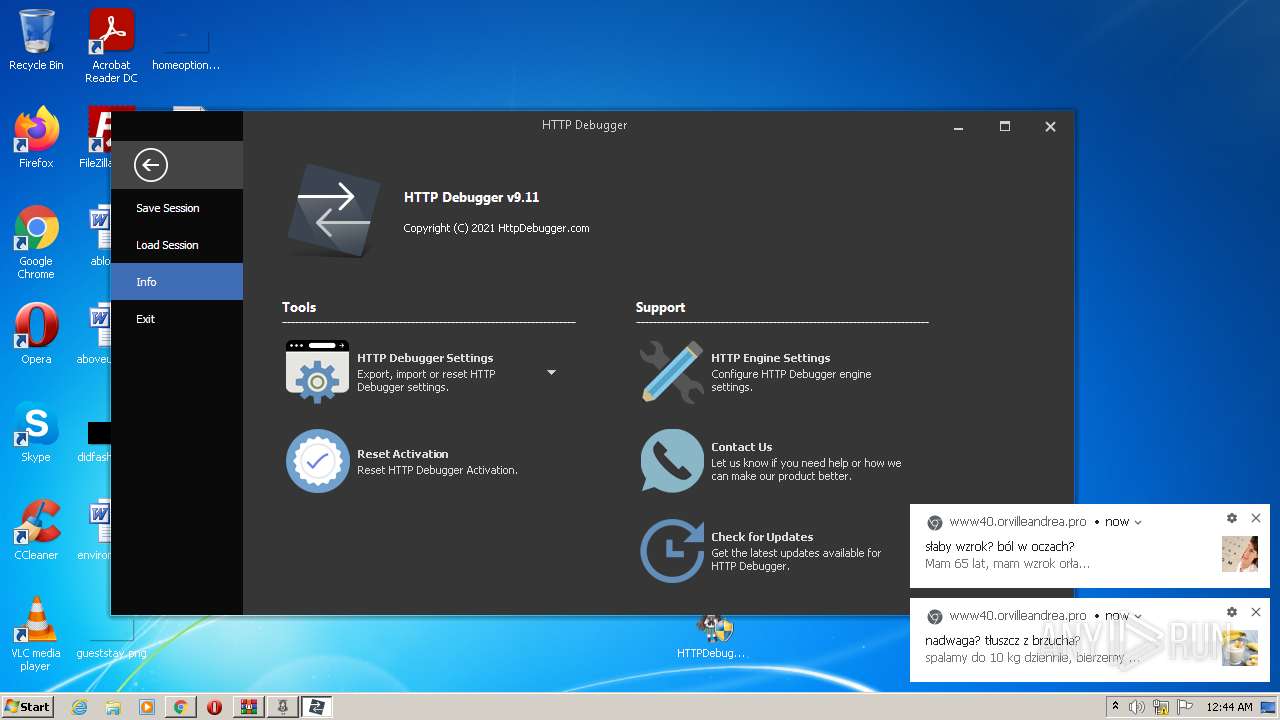This screenshot has width=1280, height=720.
Task: Click the Reset Activation badge icon
Action: point(317,460)
